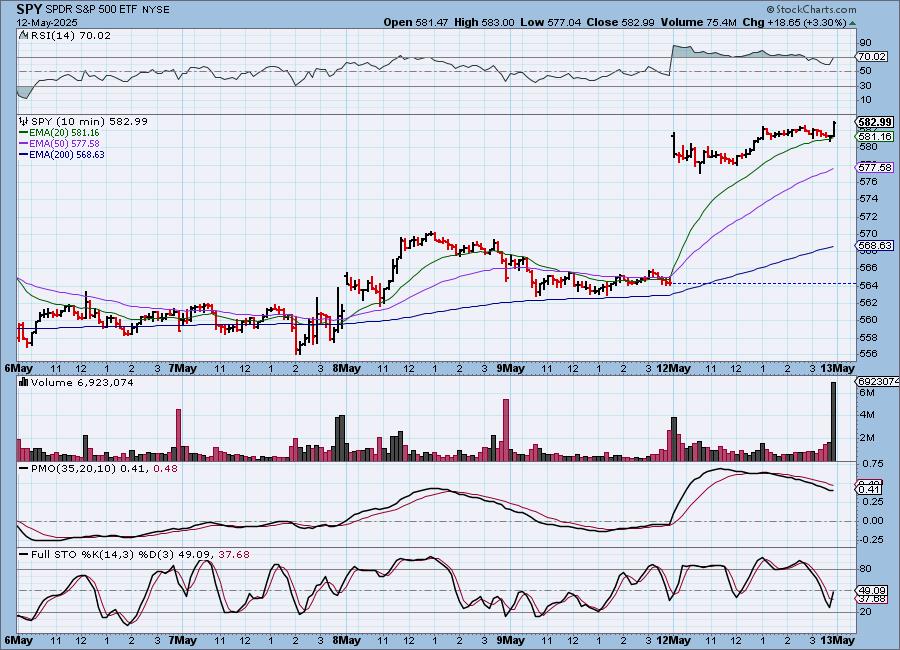This screenshot has height=650, width=900.
Task: Click the EMA(20) 581.16 legend text
Action: (64, 133)
